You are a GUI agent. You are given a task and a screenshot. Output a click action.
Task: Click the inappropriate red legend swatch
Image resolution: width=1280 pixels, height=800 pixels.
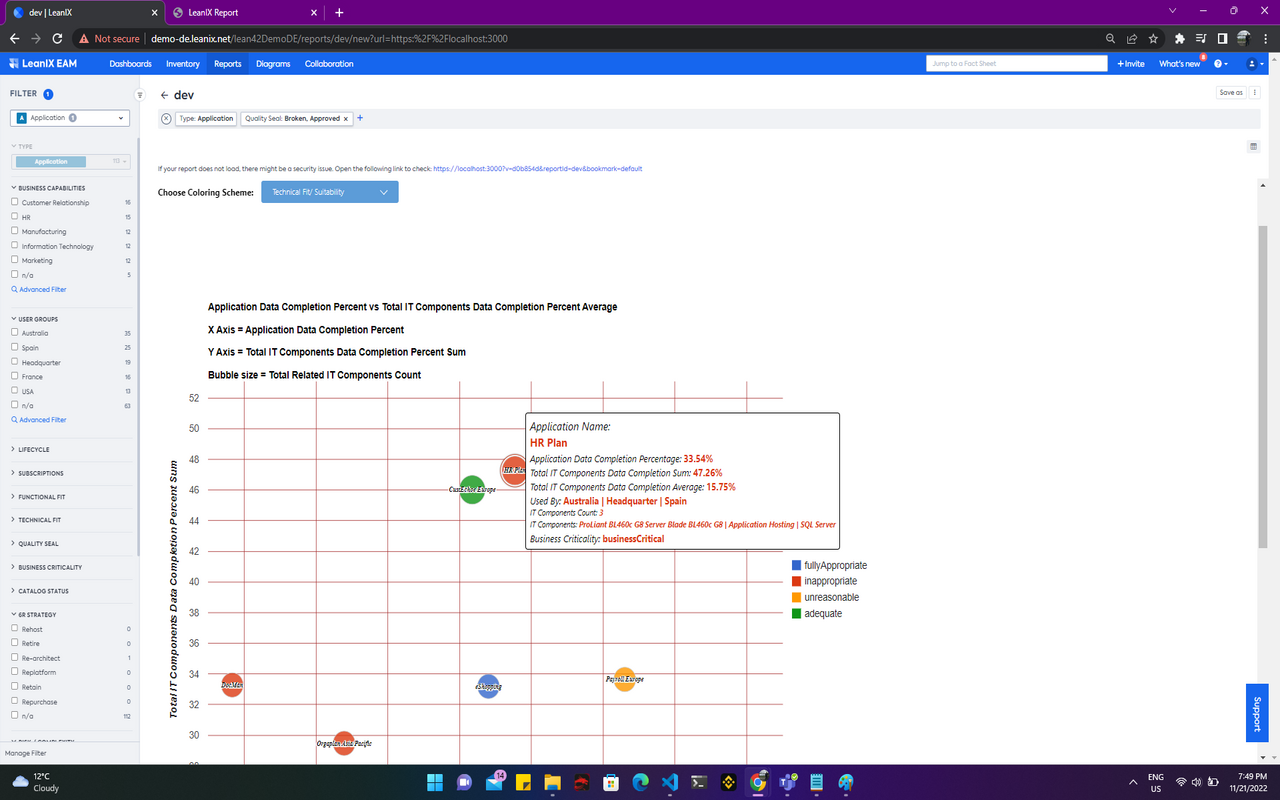point(796,581)
